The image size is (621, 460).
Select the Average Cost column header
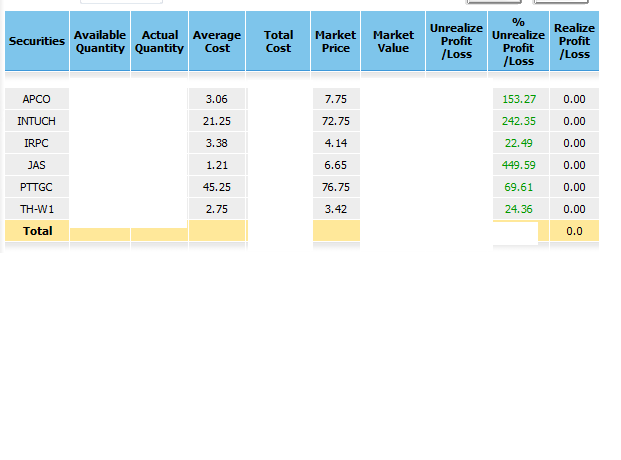coord(217,41)
